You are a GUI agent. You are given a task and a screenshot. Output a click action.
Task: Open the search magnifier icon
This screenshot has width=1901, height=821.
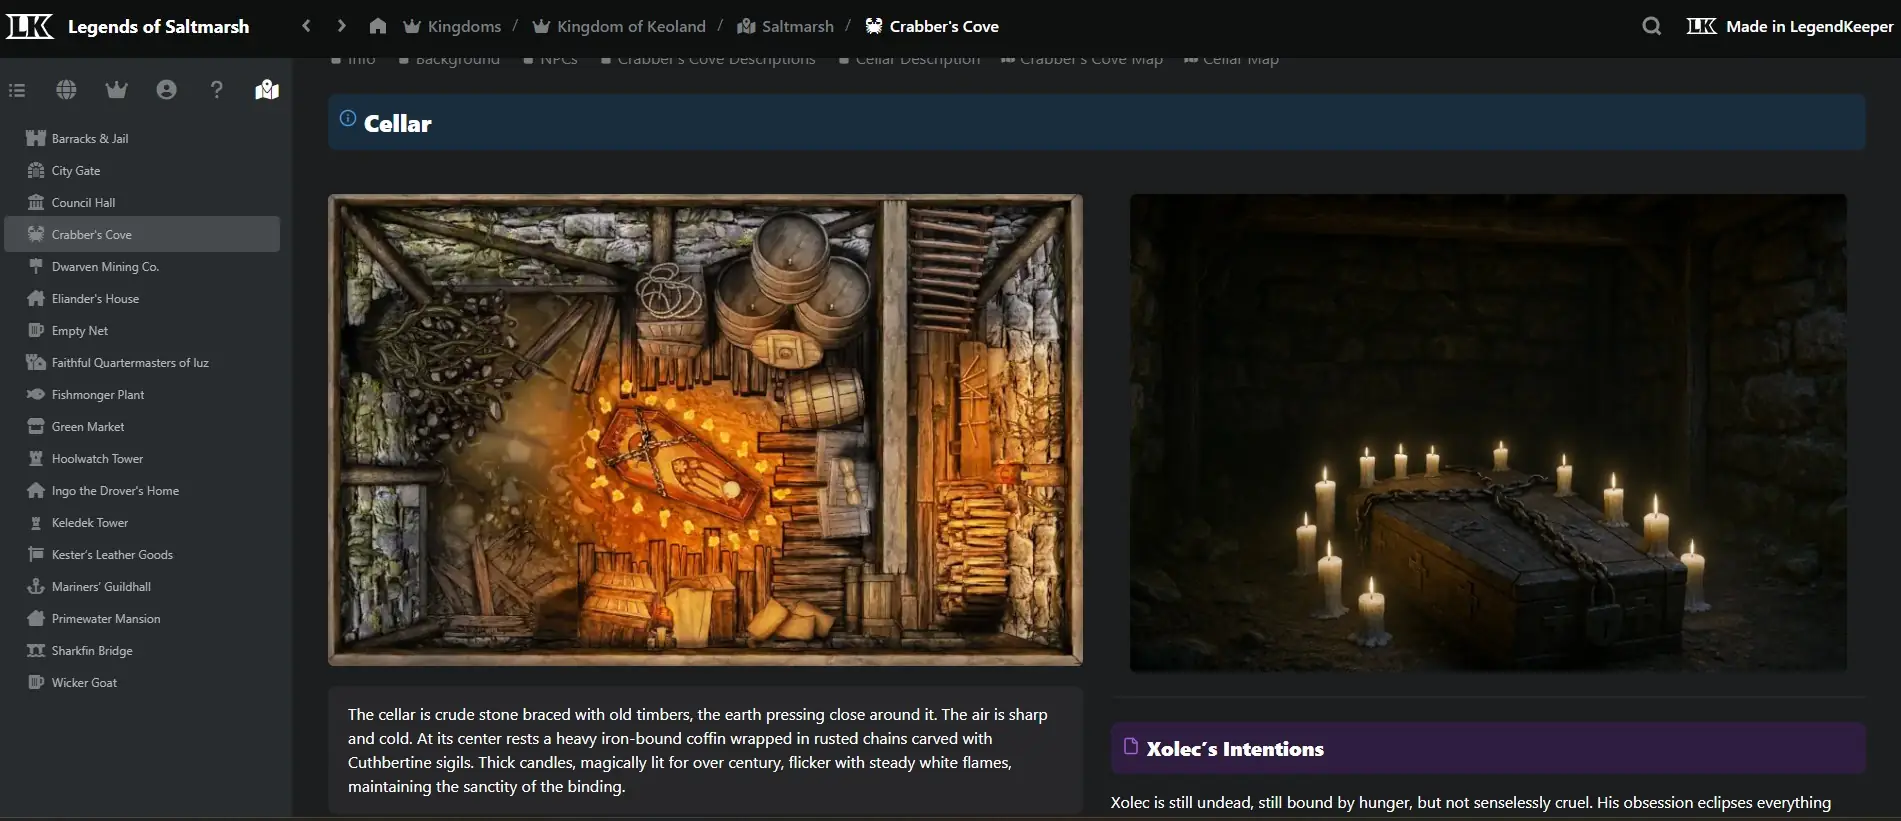tap(1651, 26)
